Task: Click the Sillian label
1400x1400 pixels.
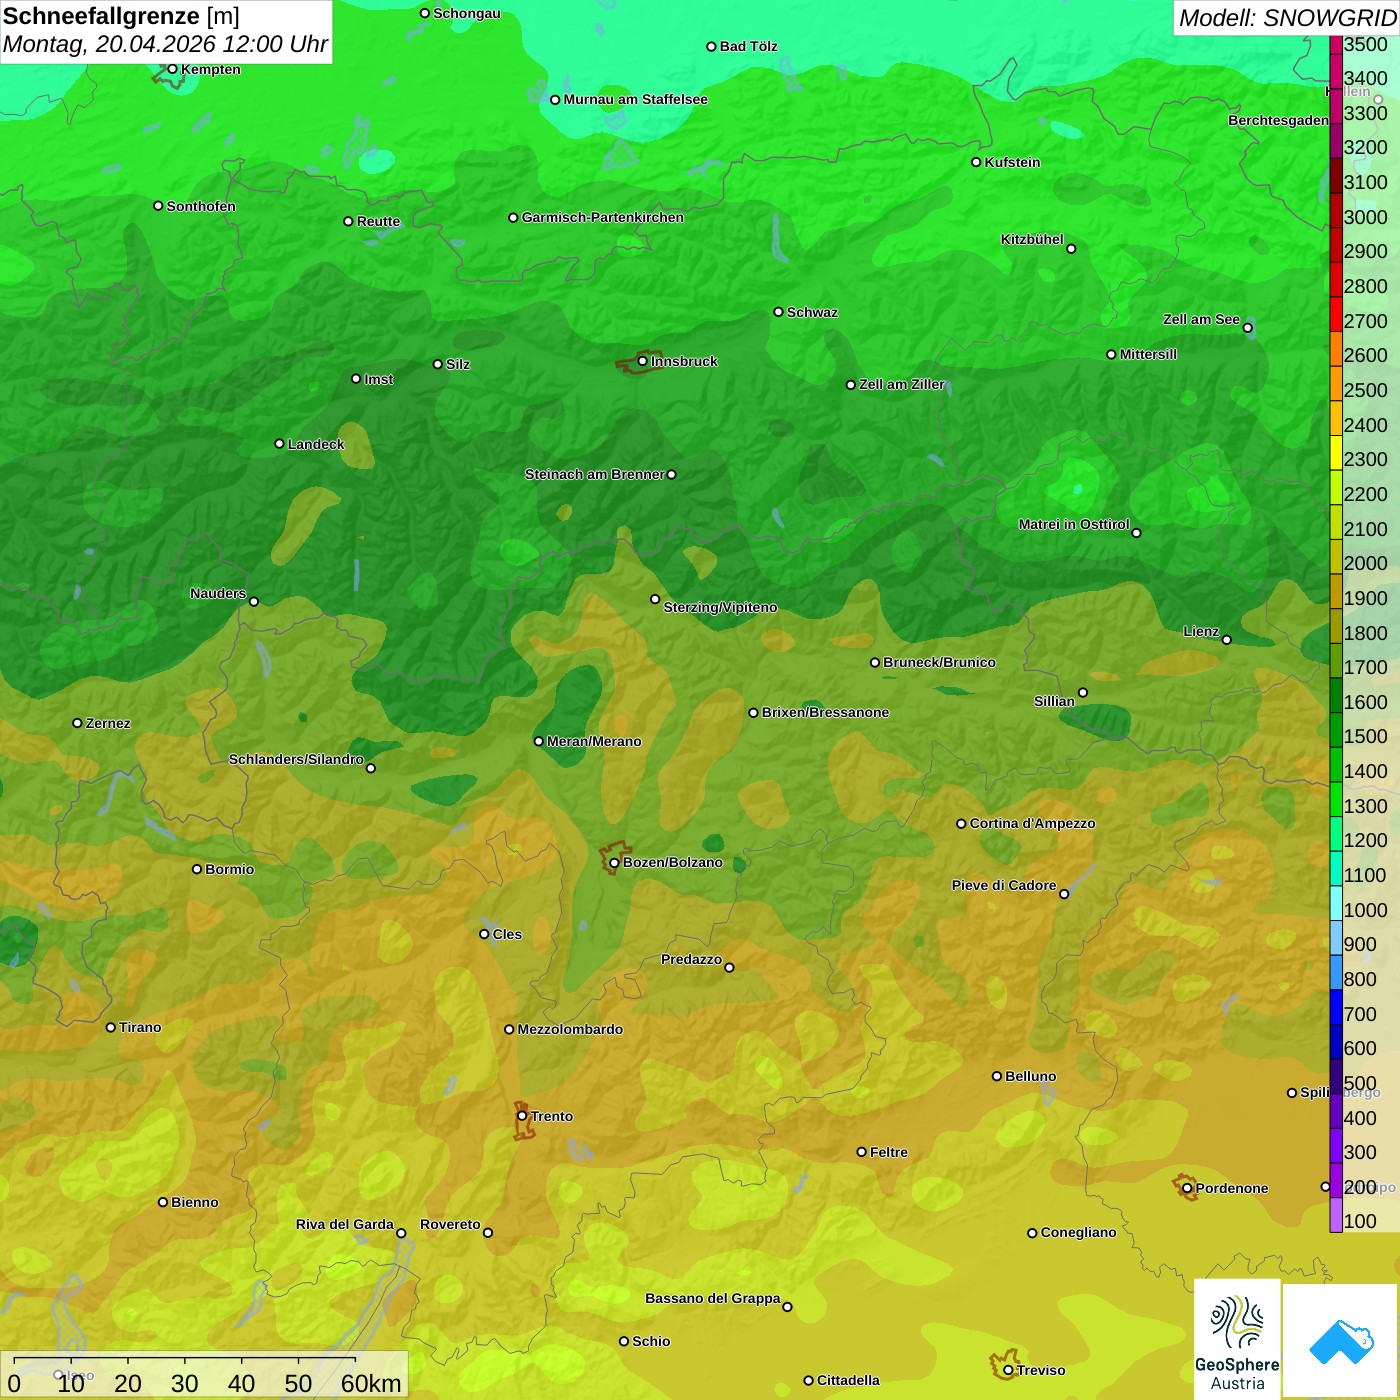Action: point(1054,701)
